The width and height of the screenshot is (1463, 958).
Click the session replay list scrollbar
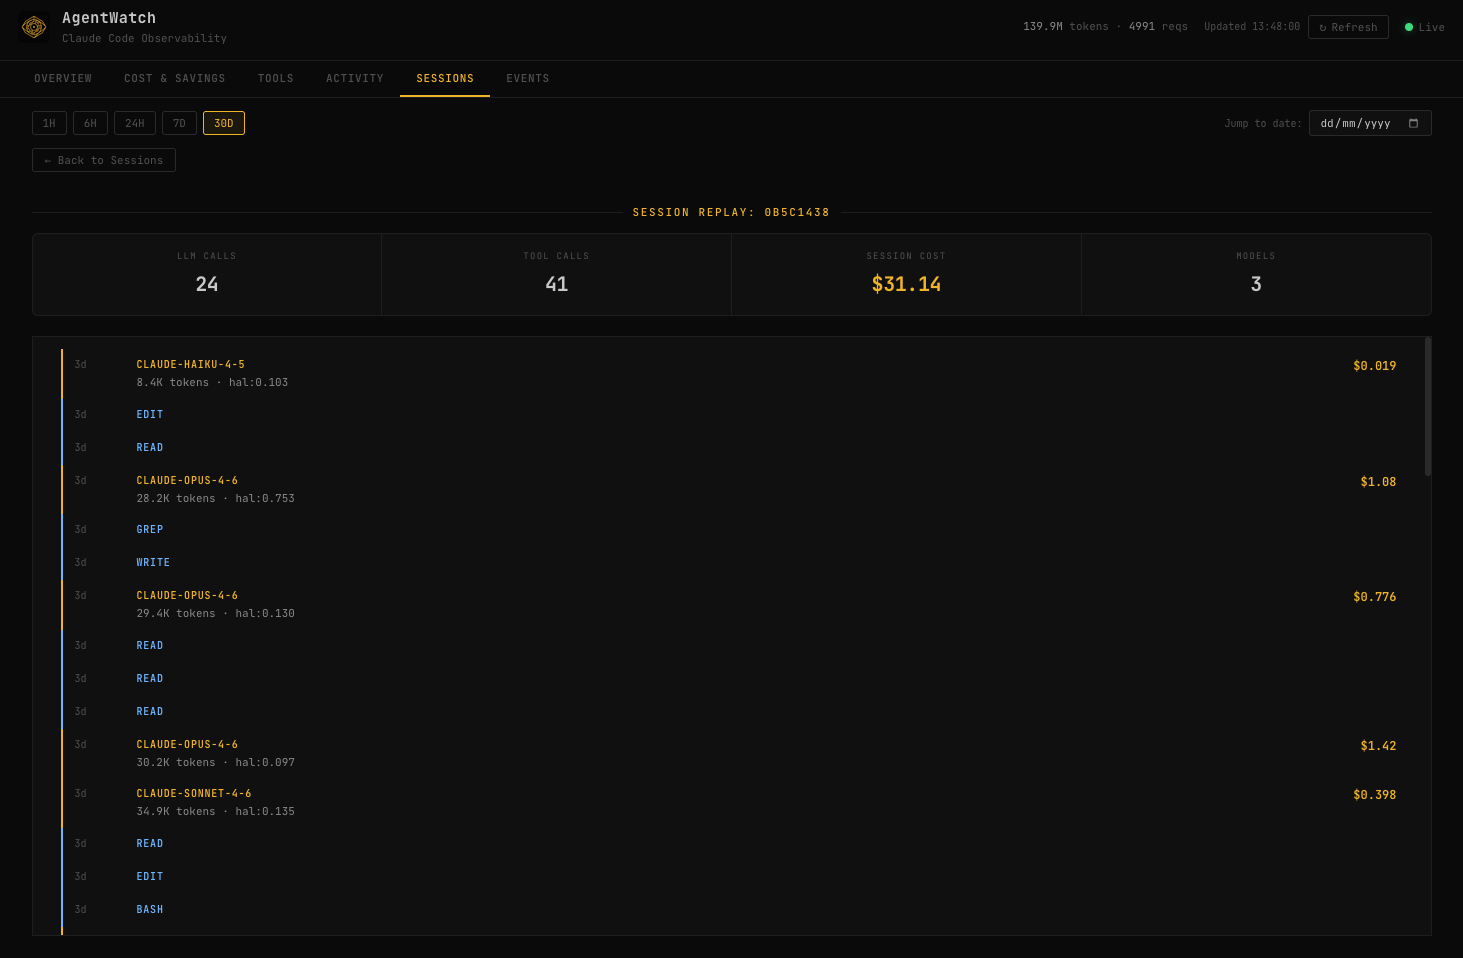pyautogui.click(x=1427, y=407)
